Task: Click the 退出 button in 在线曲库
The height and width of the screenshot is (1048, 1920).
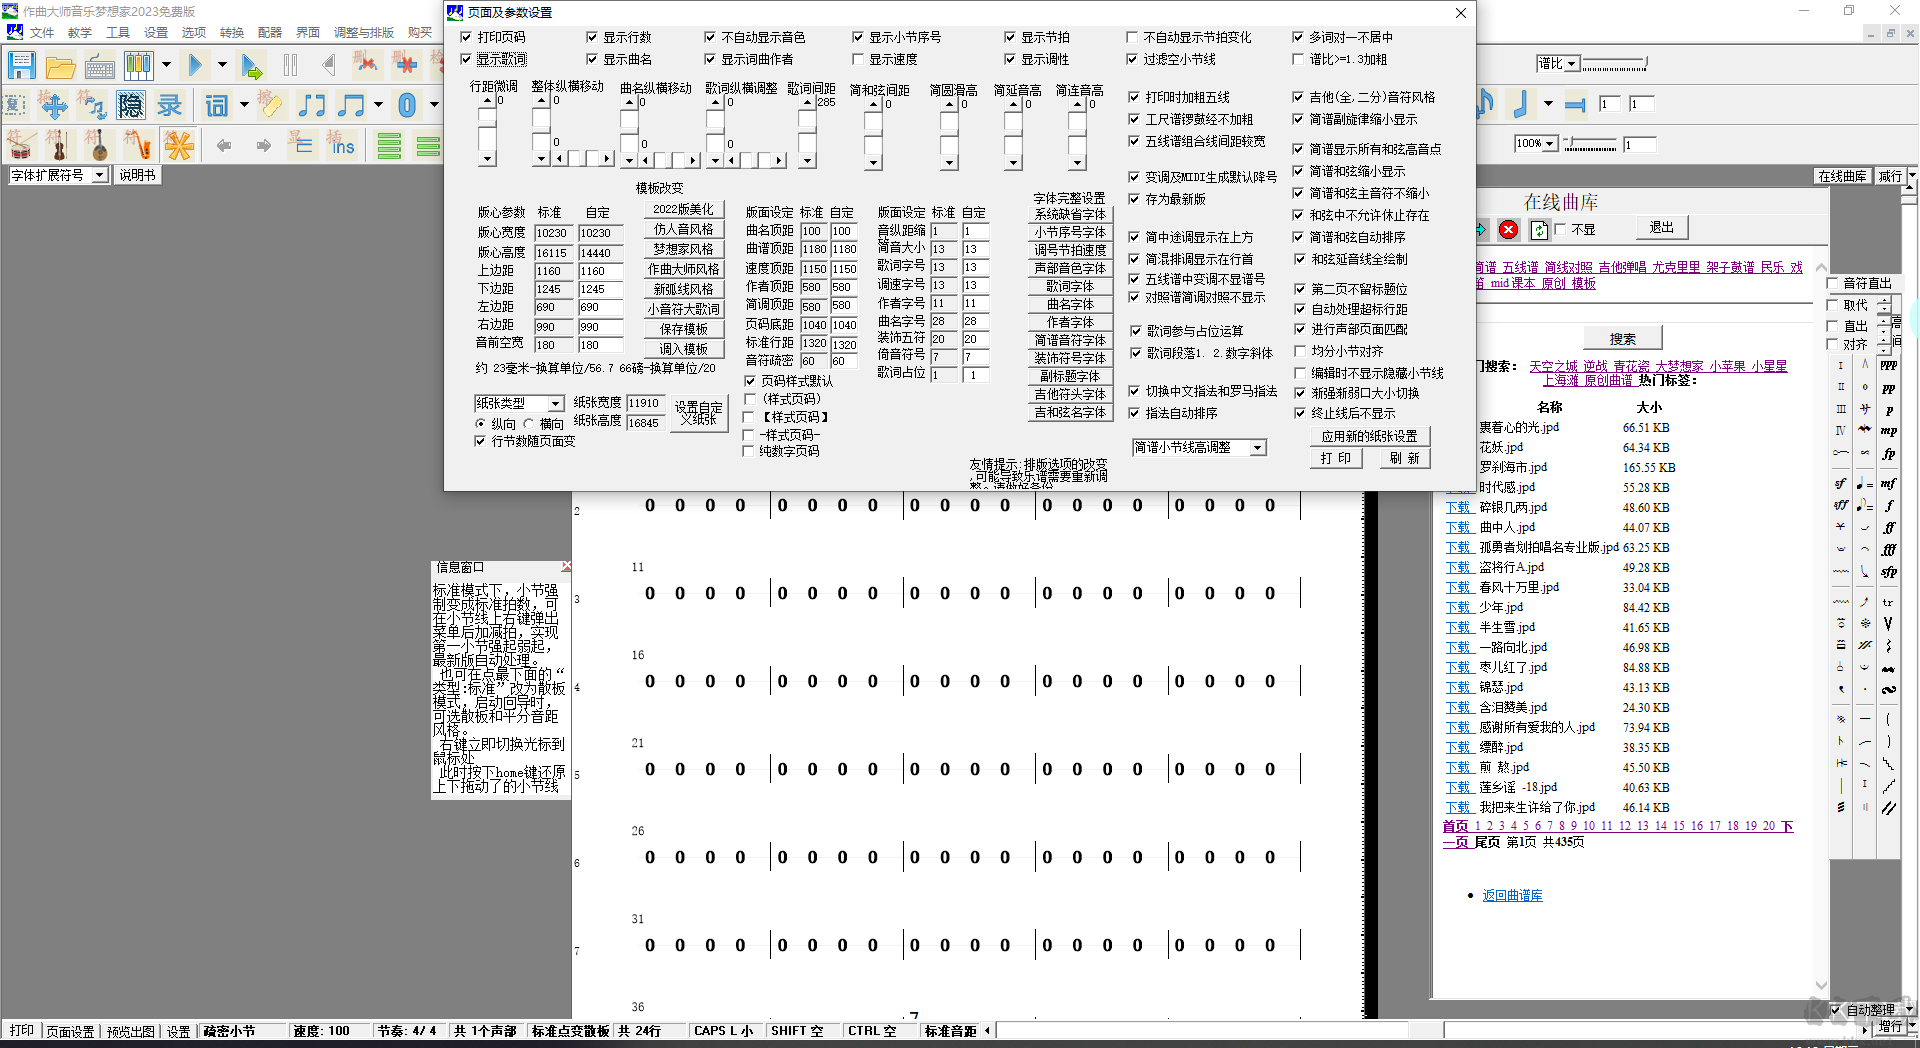Action: (x=1661, y=228)
